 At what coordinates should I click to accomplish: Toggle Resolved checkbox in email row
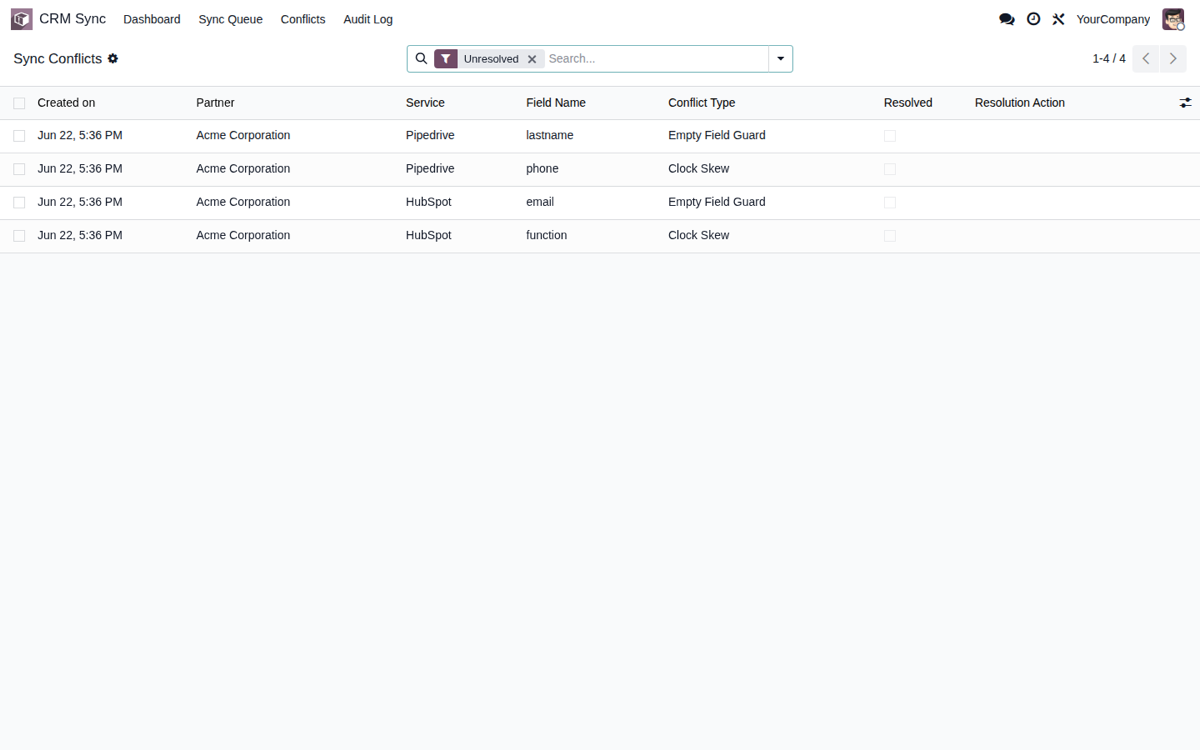pyautogui.click(x=890, y=202)
